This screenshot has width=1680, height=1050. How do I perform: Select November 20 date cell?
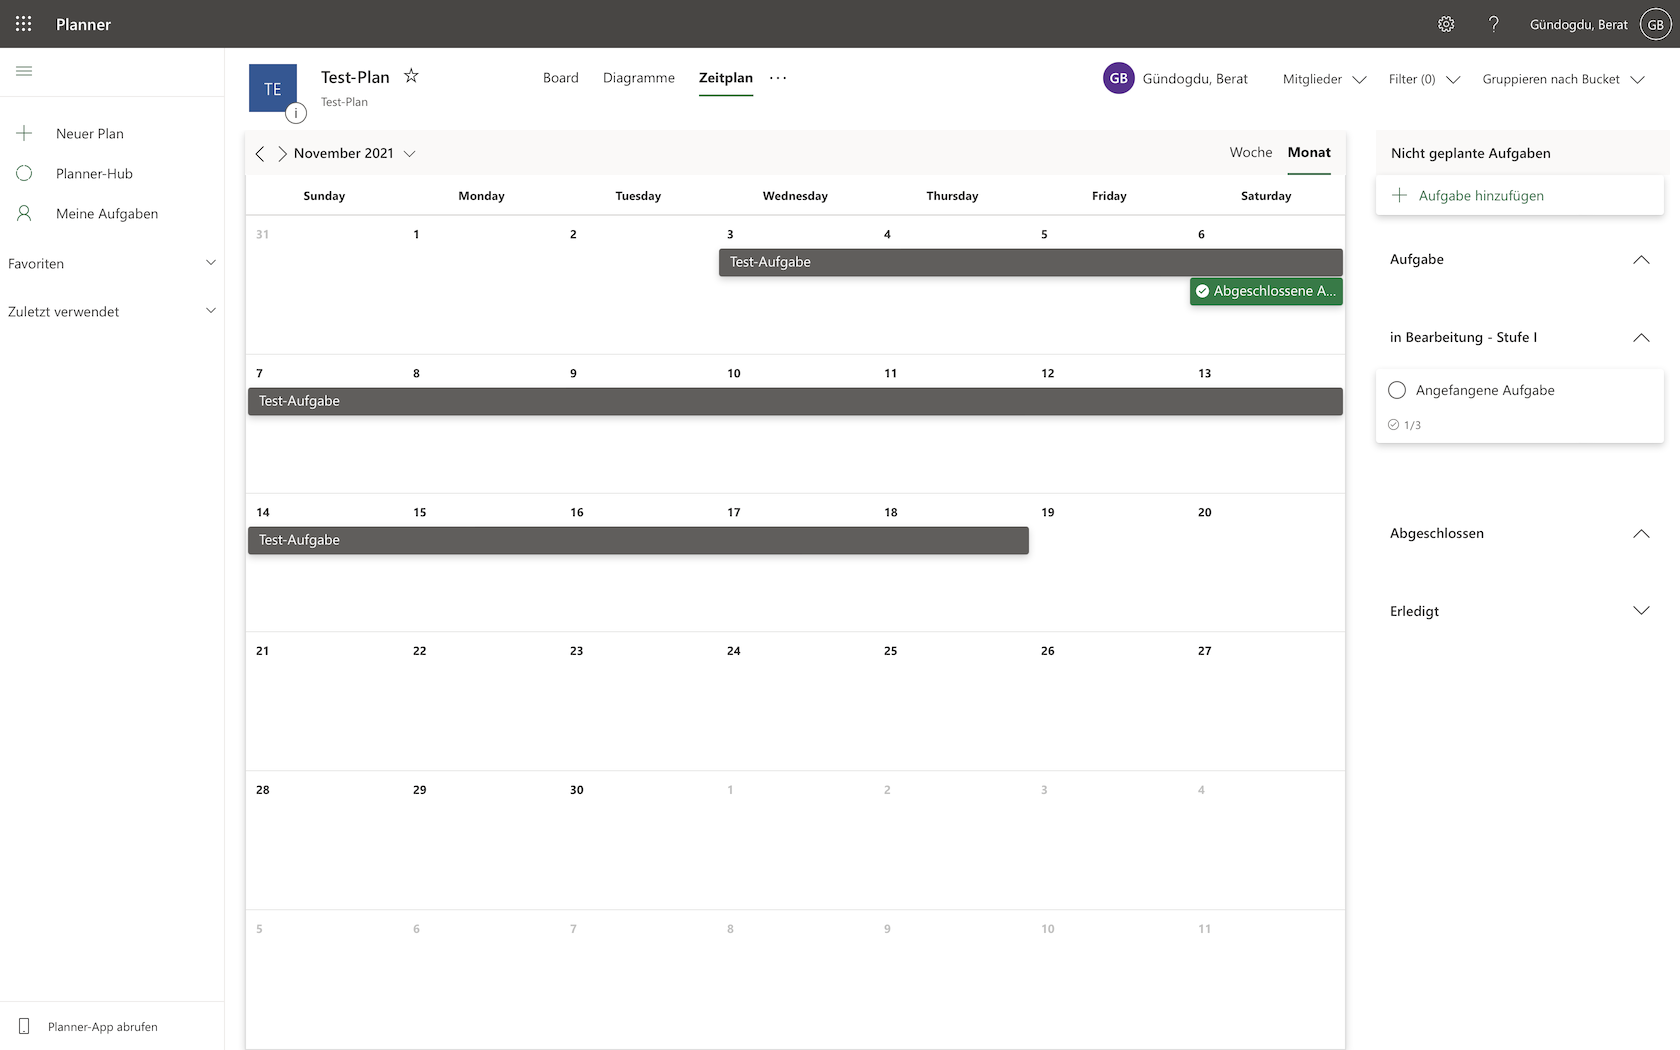1266,562
